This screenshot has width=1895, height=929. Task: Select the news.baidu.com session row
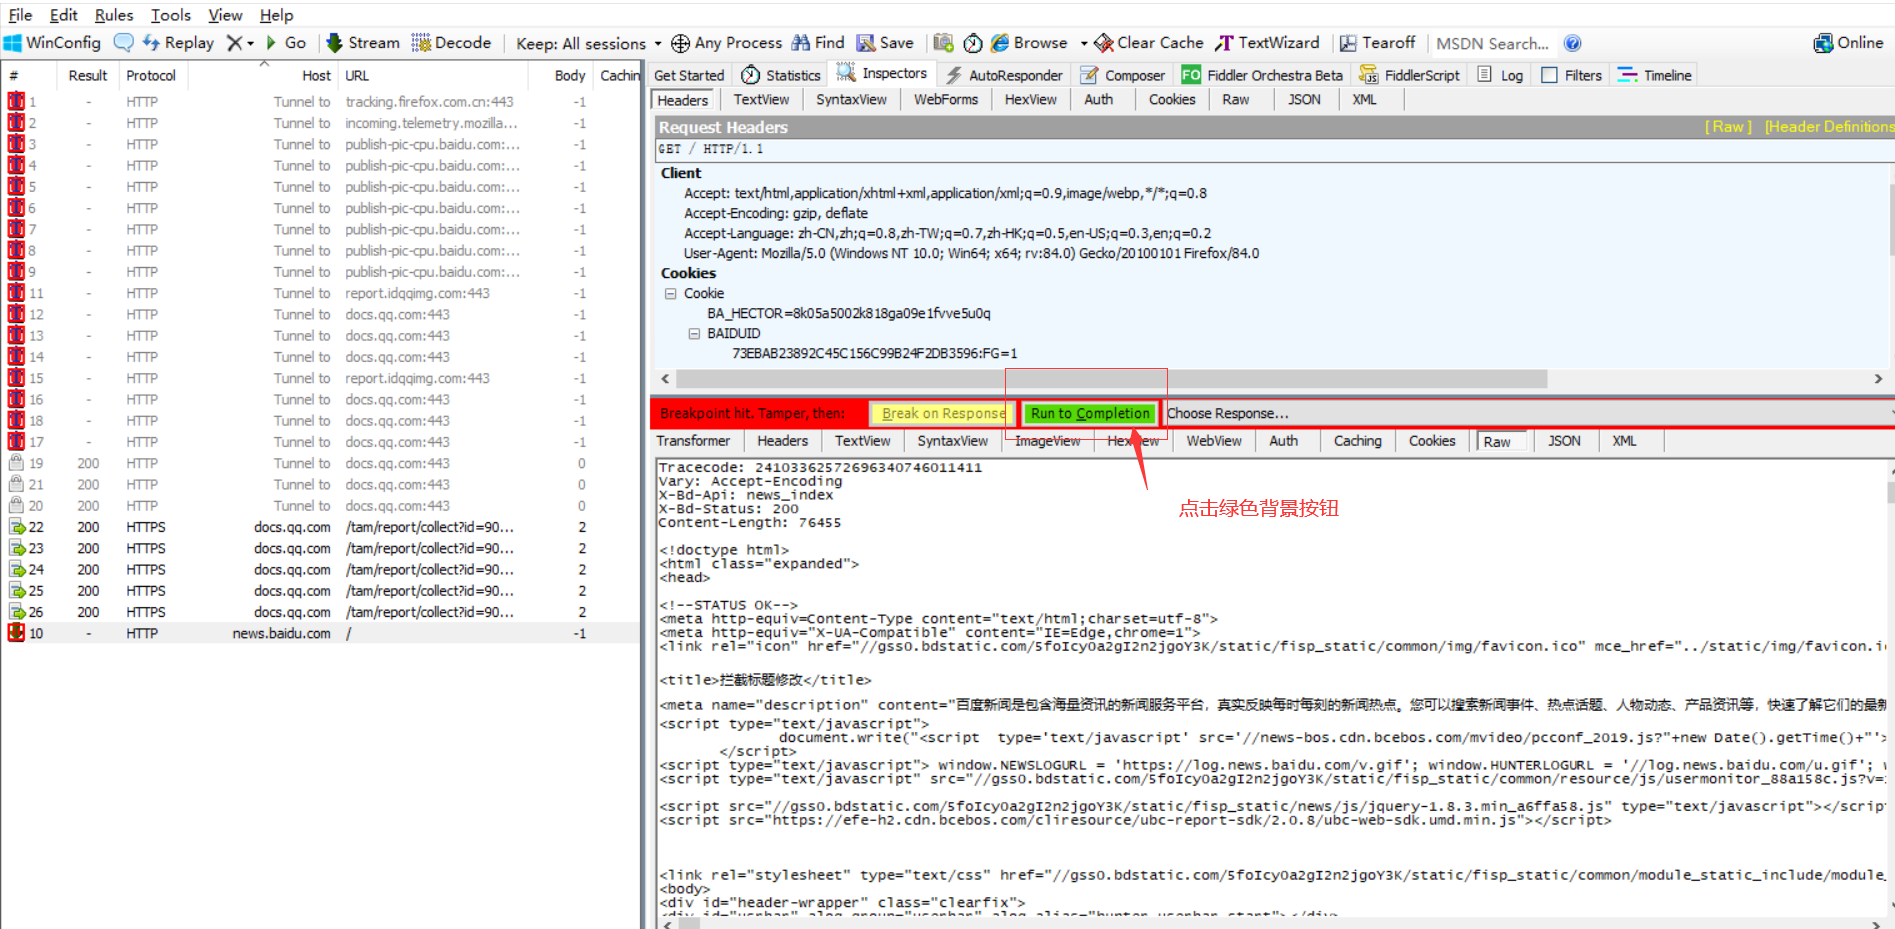coord(321,633)
